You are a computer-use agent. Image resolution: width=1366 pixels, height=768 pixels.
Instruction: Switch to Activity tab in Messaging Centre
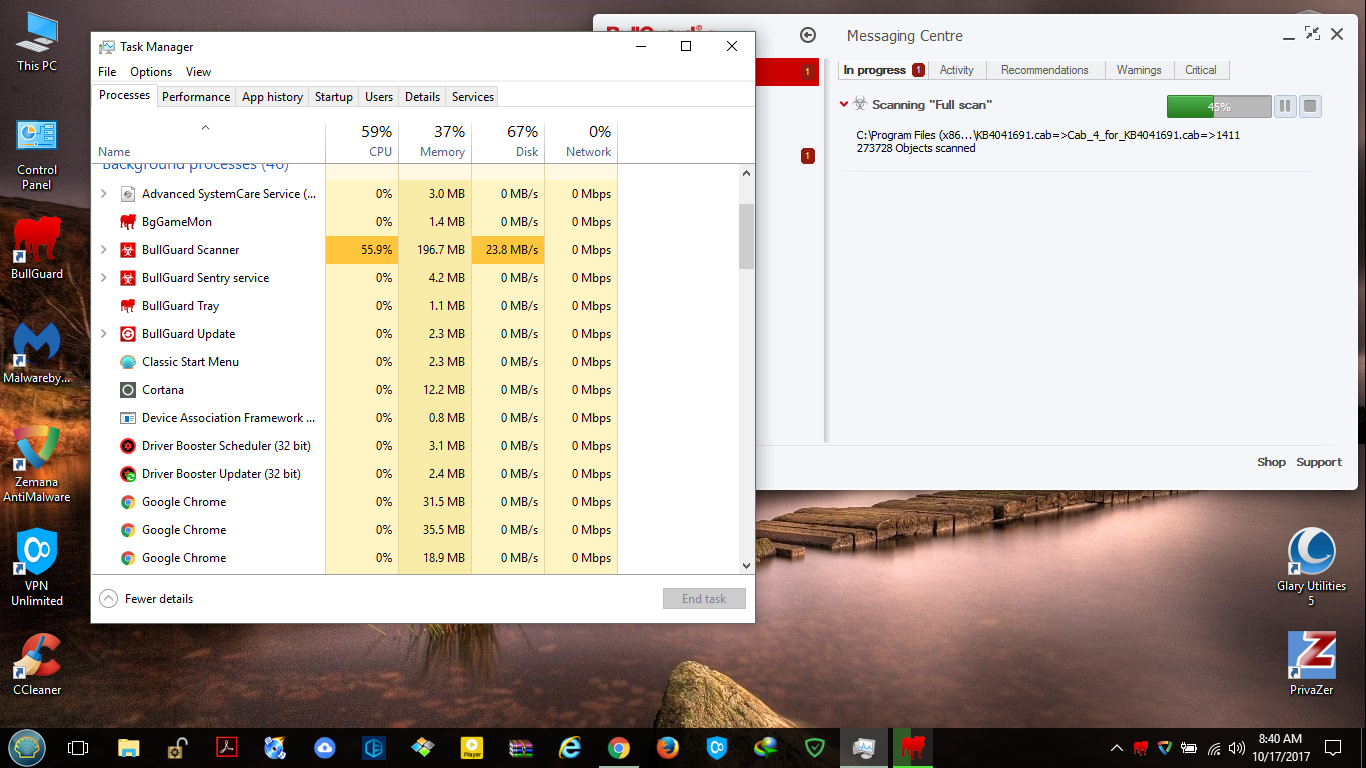pos(957,70)
